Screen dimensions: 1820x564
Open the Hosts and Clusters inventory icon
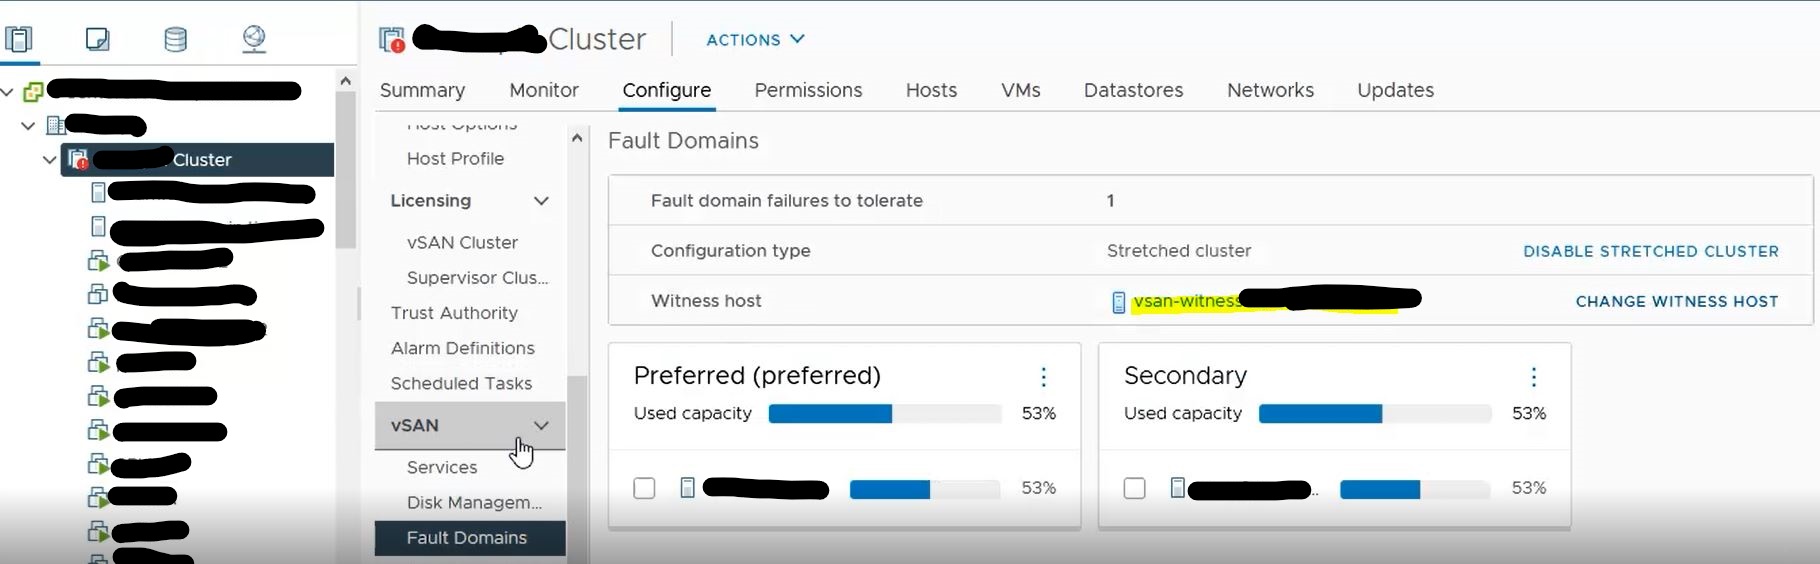[x=19, y=39]
